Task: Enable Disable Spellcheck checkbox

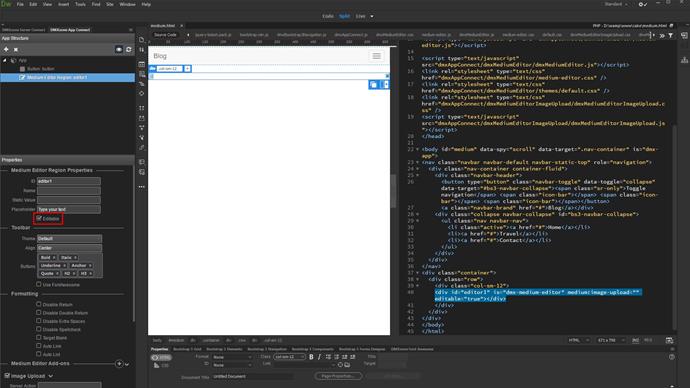Action: tap(39, 329)
